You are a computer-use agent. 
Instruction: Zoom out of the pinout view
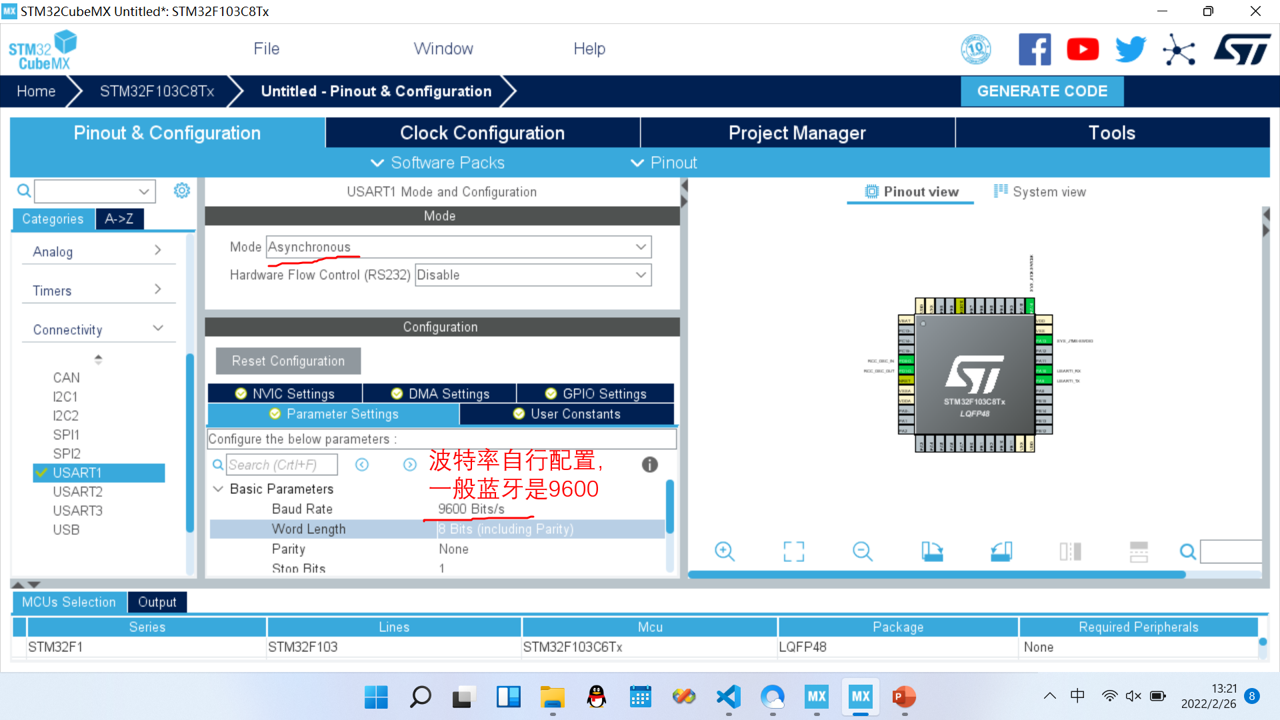click(x=863, y=551)
